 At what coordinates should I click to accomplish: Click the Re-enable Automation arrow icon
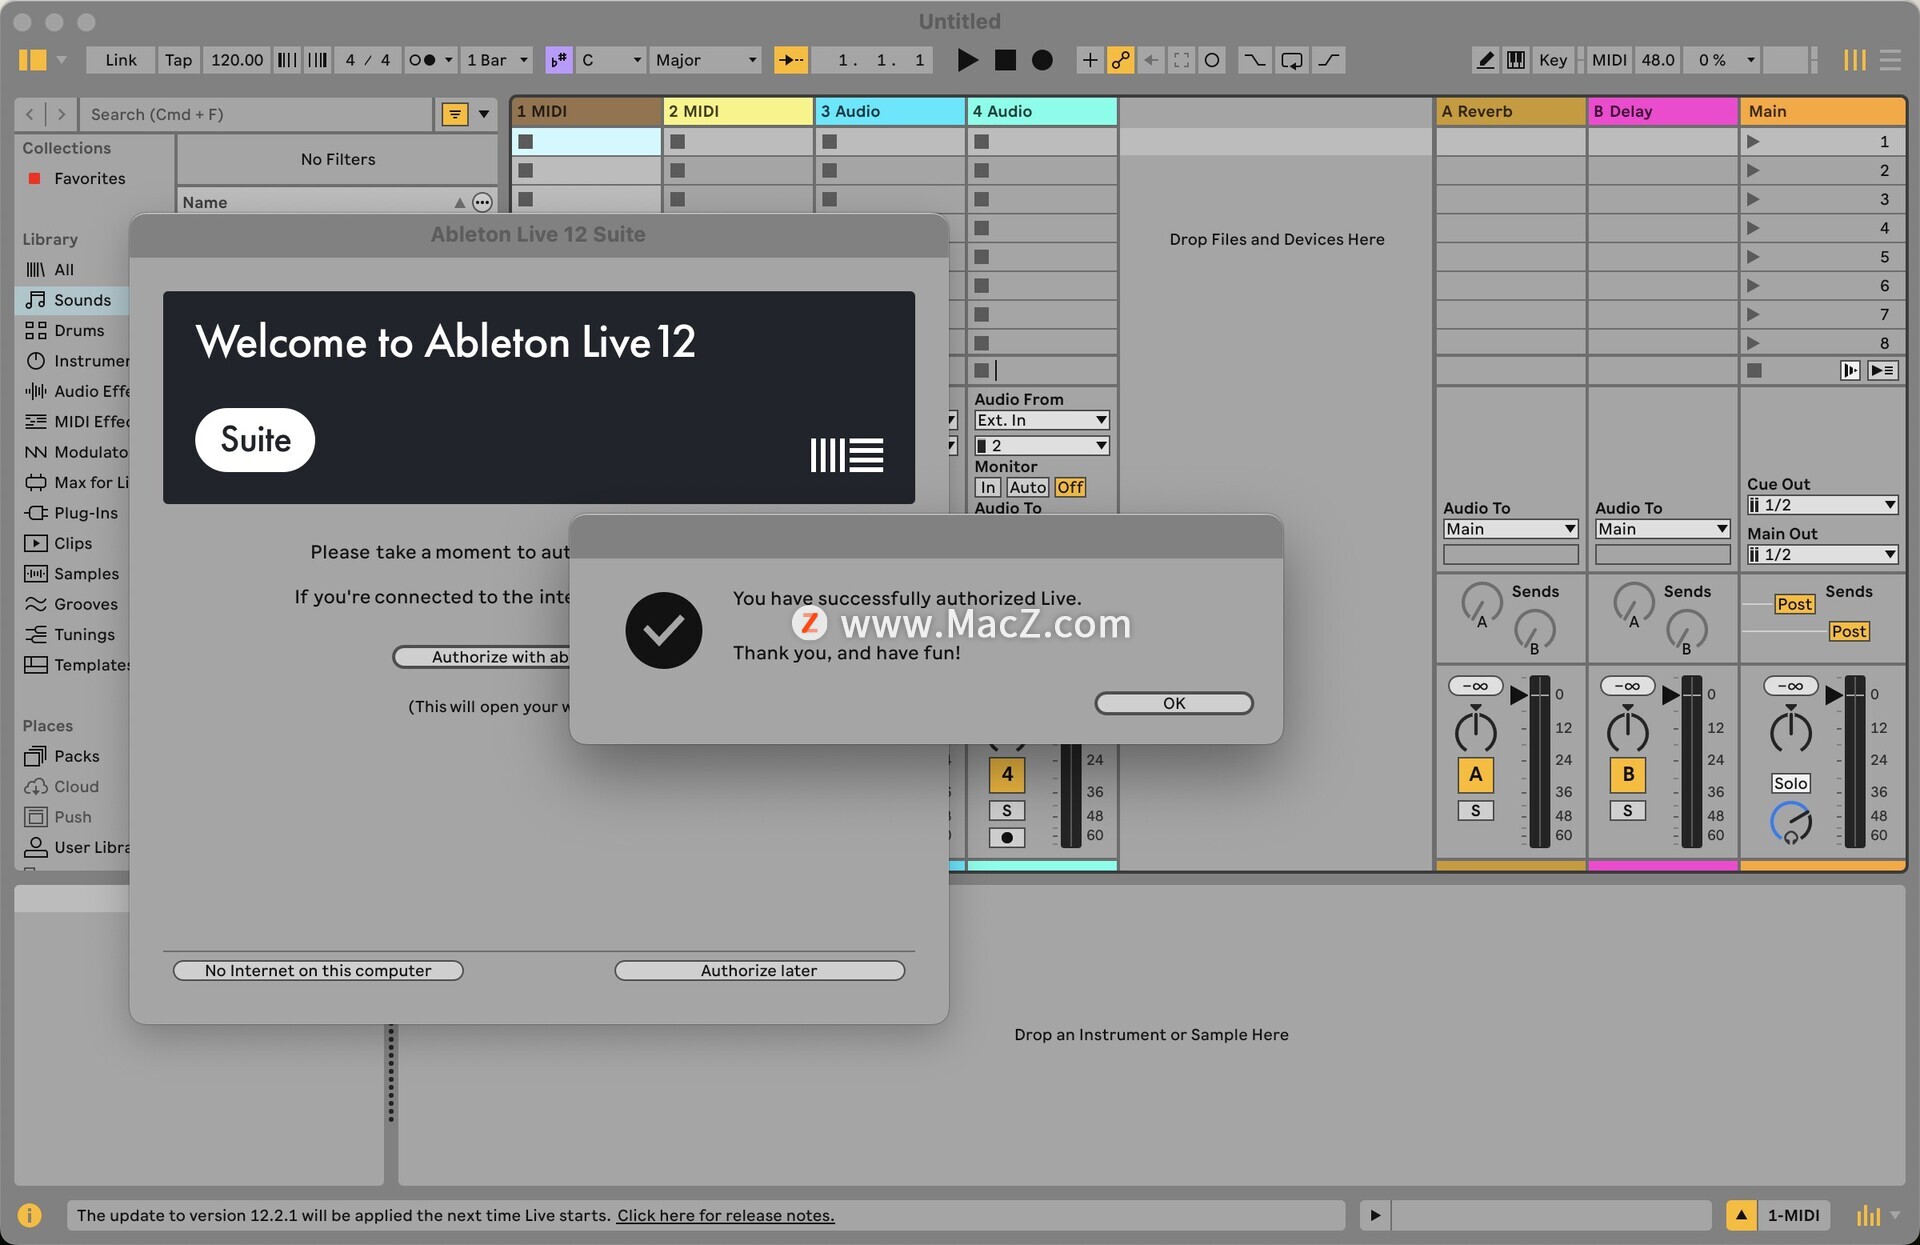[1151, 60]
